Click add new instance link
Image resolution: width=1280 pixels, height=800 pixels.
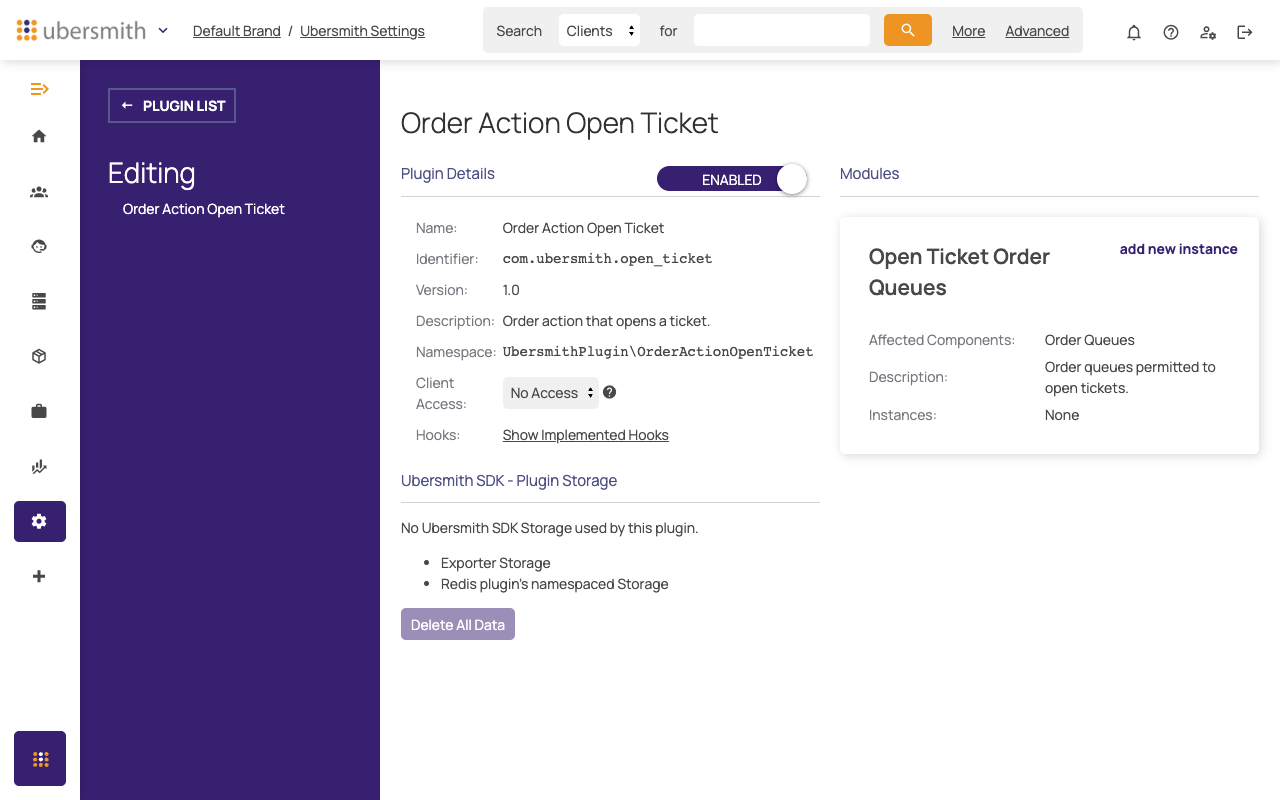click(1178, 249)
